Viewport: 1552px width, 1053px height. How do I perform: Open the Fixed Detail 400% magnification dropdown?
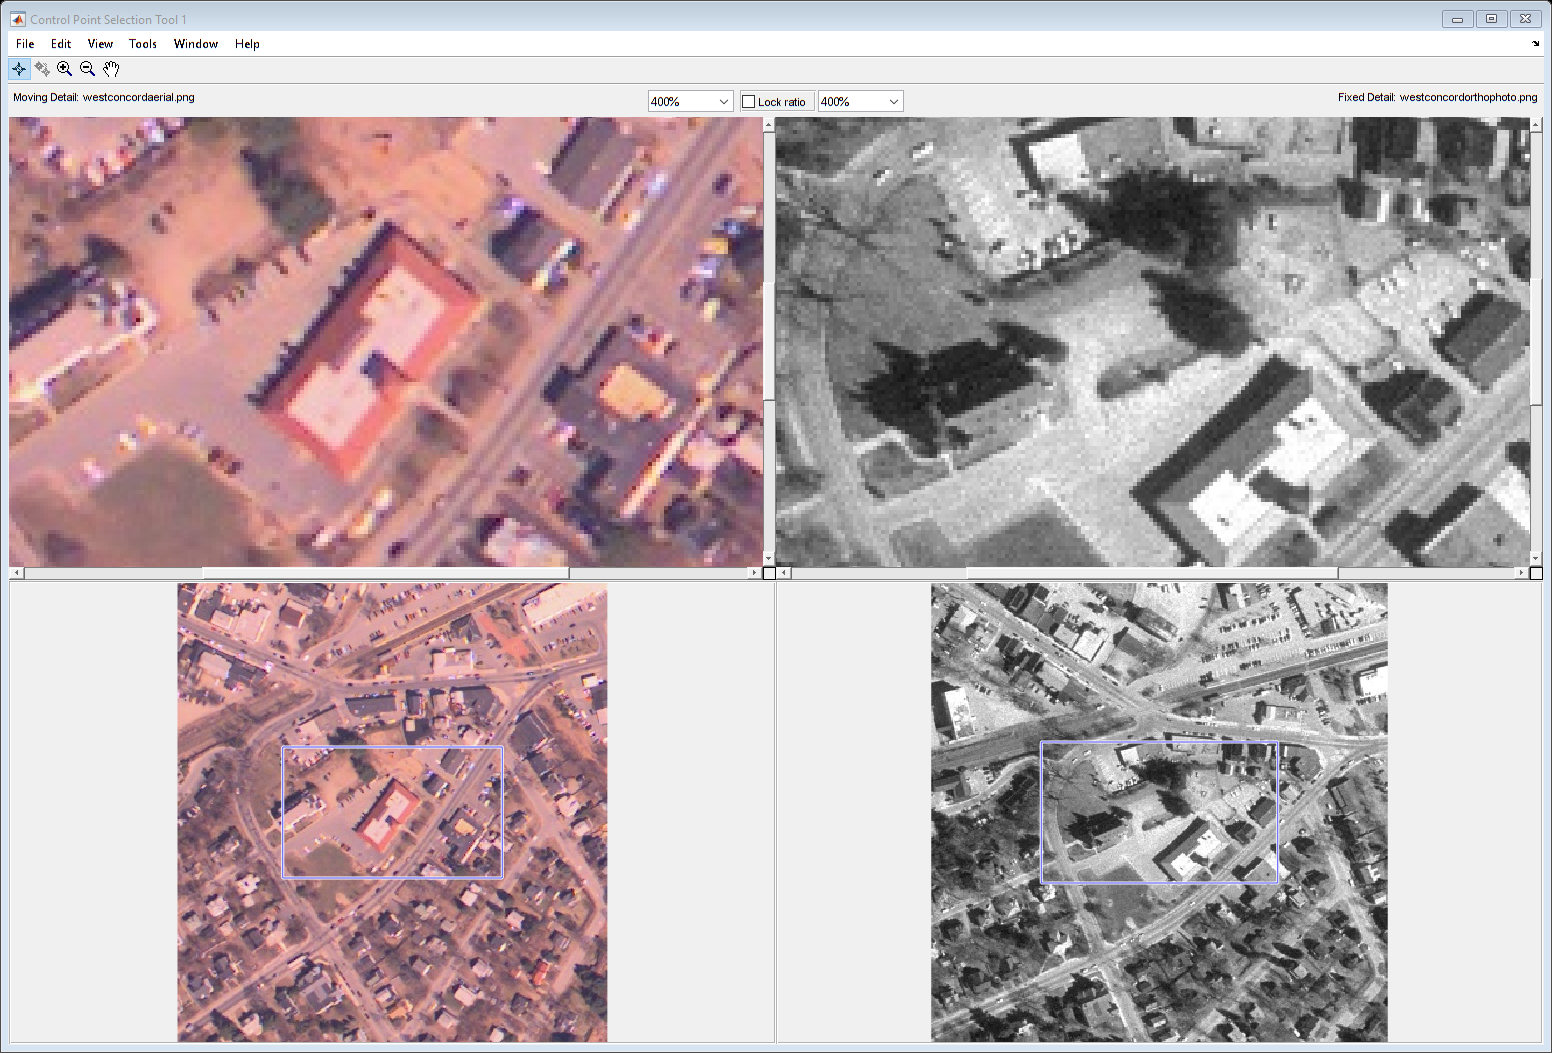pos(860,102)
